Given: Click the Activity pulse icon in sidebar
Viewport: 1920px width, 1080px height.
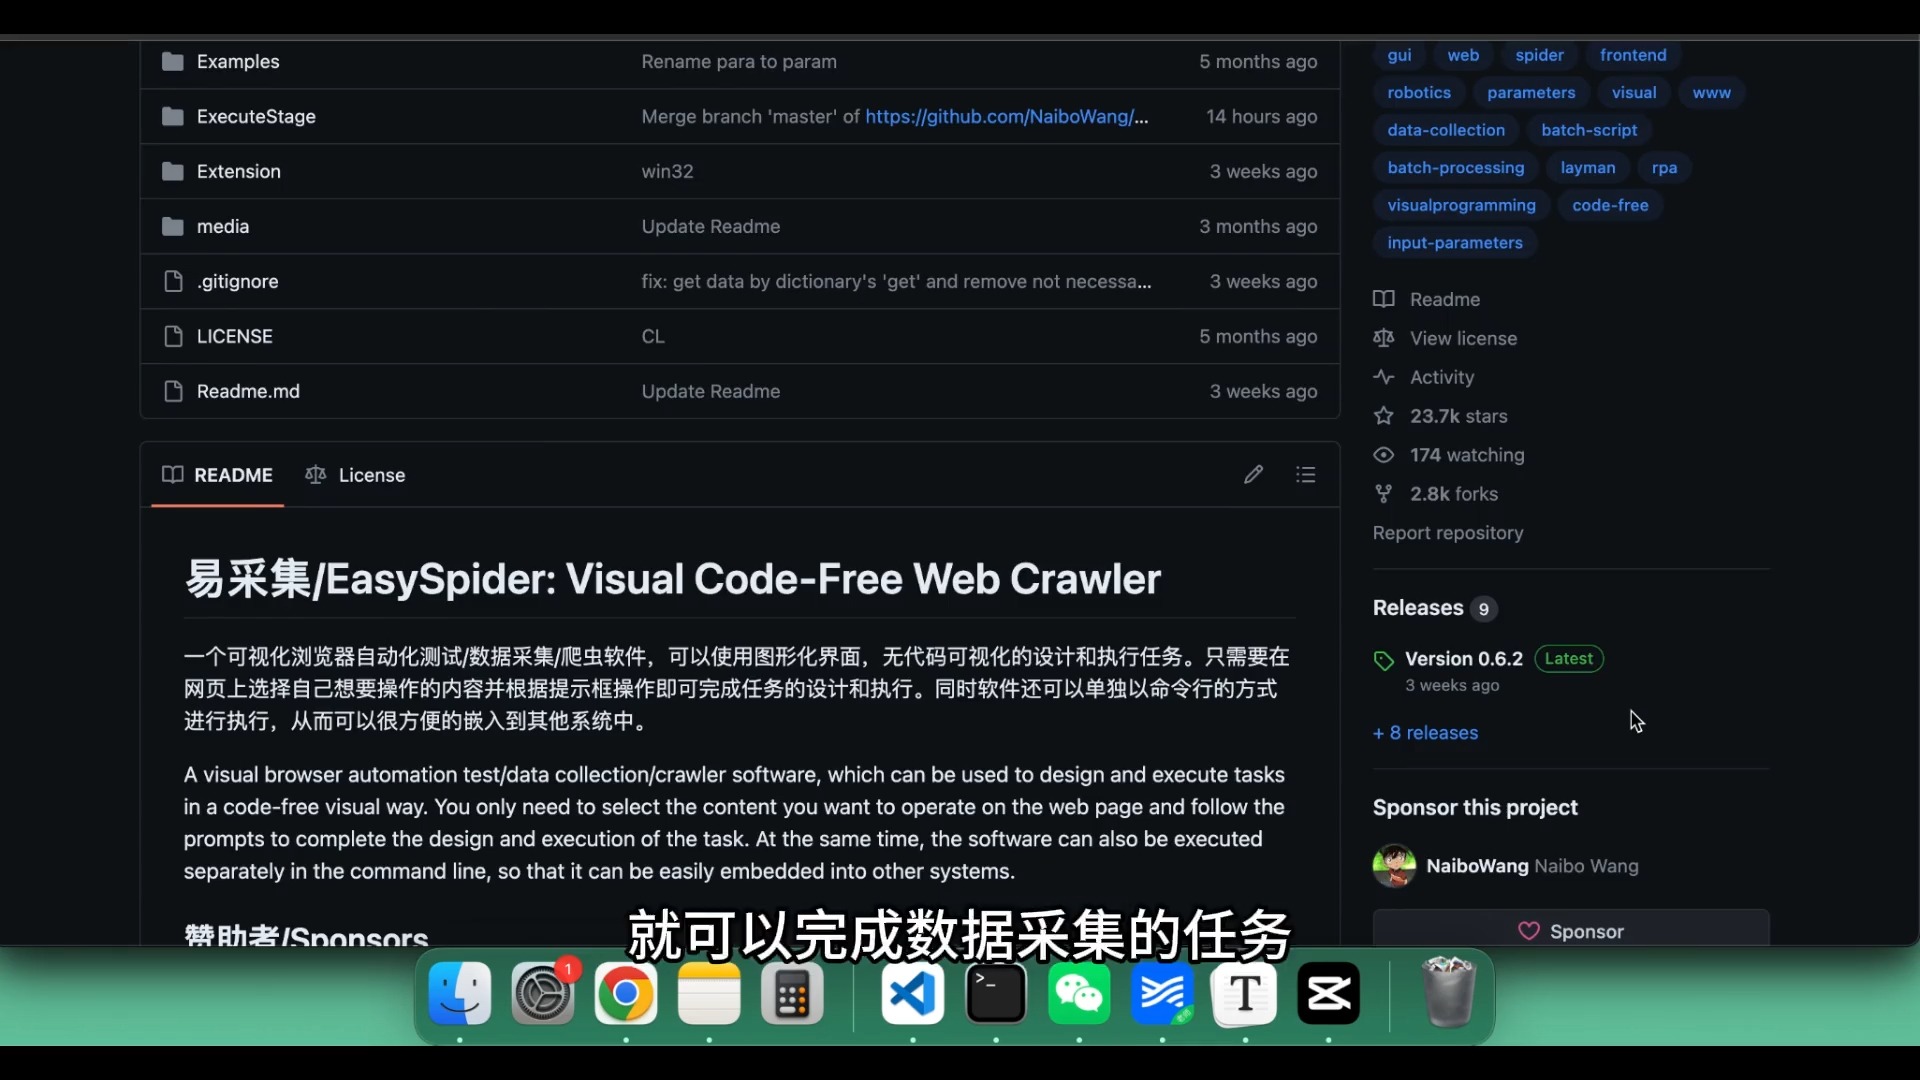Looking at the screenshot, I should [1385, 377].
